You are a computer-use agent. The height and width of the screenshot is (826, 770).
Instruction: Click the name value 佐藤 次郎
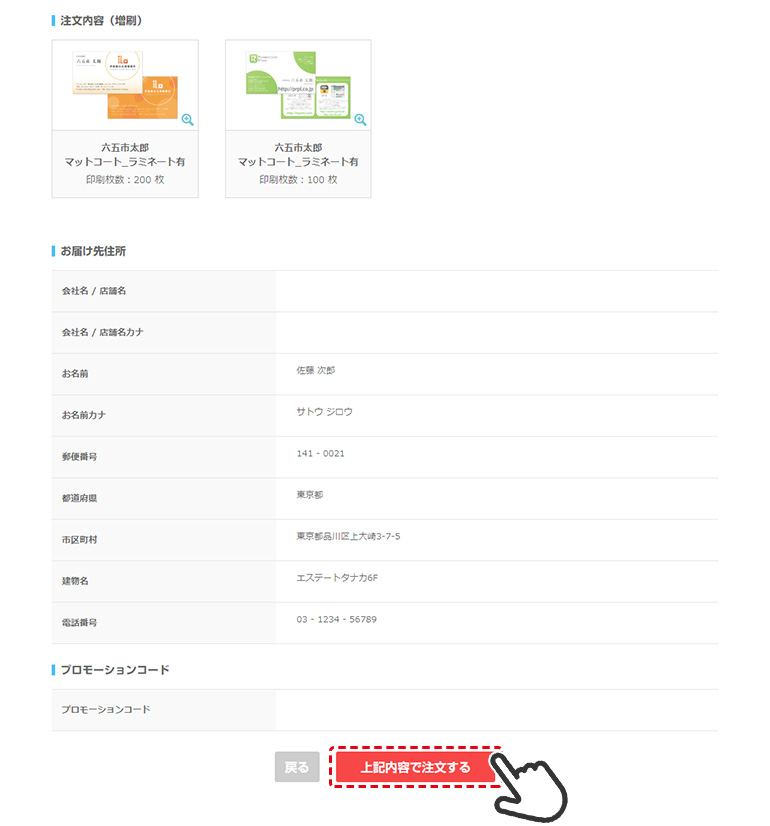(315, 370)
